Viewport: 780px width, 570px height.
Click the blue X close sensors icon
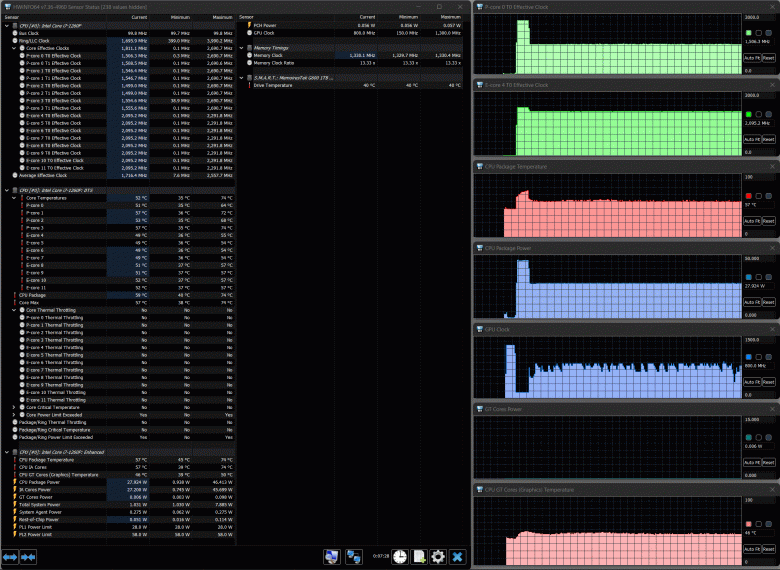[457, 557]
